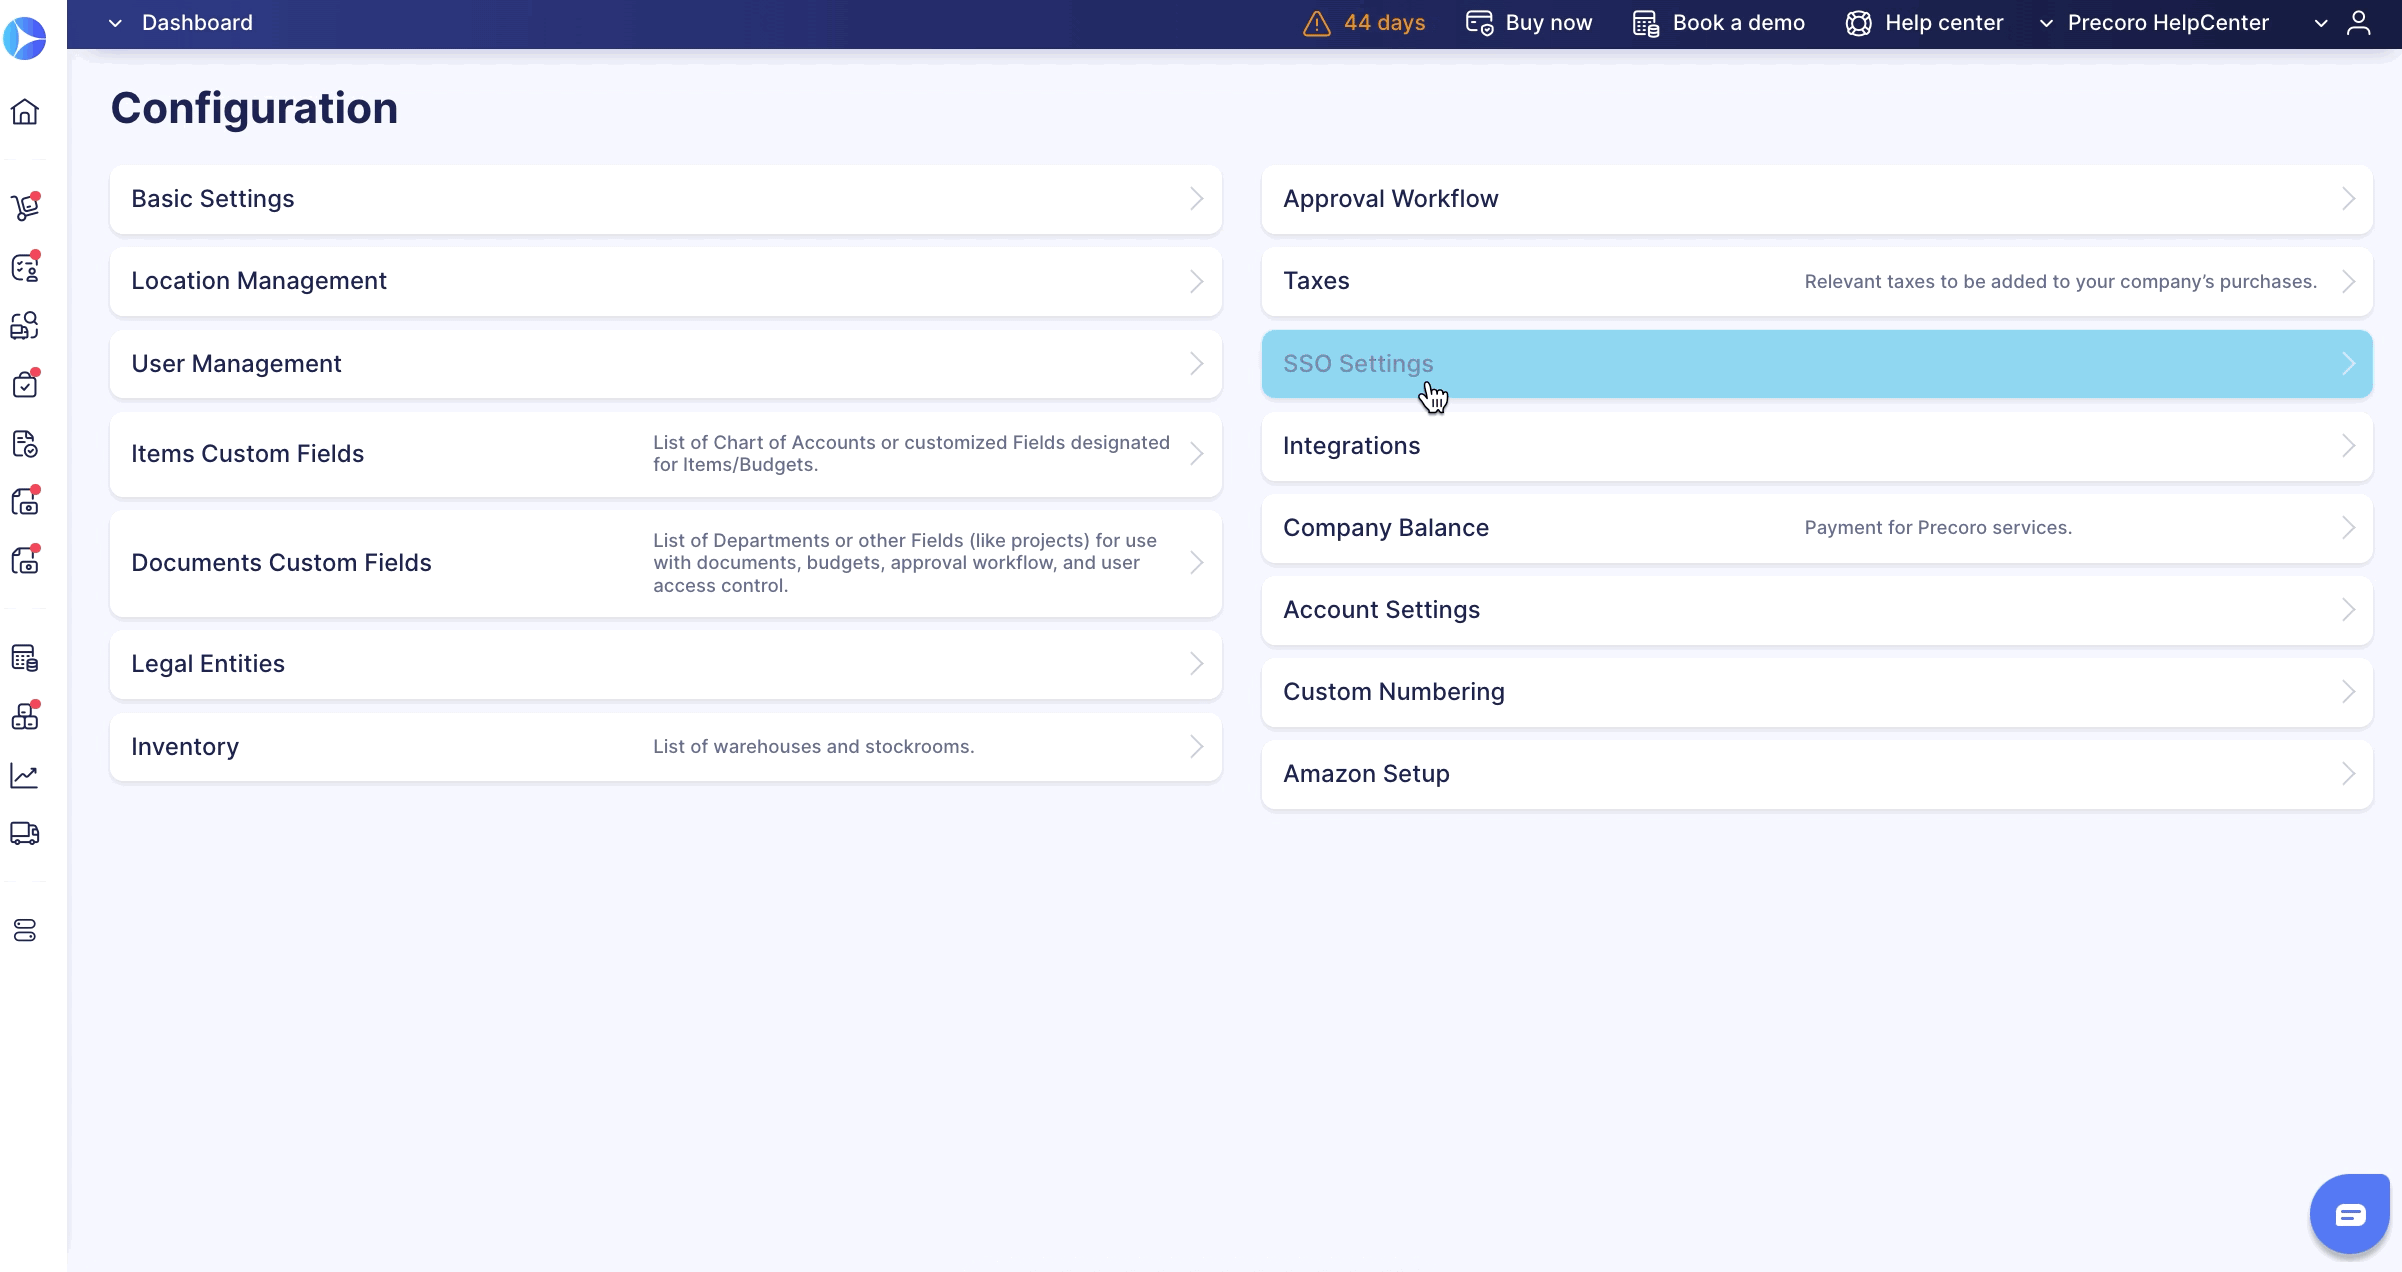Click the configuration toggles icon in sidebar
2402x1272 pixels.
coord(25,931)
